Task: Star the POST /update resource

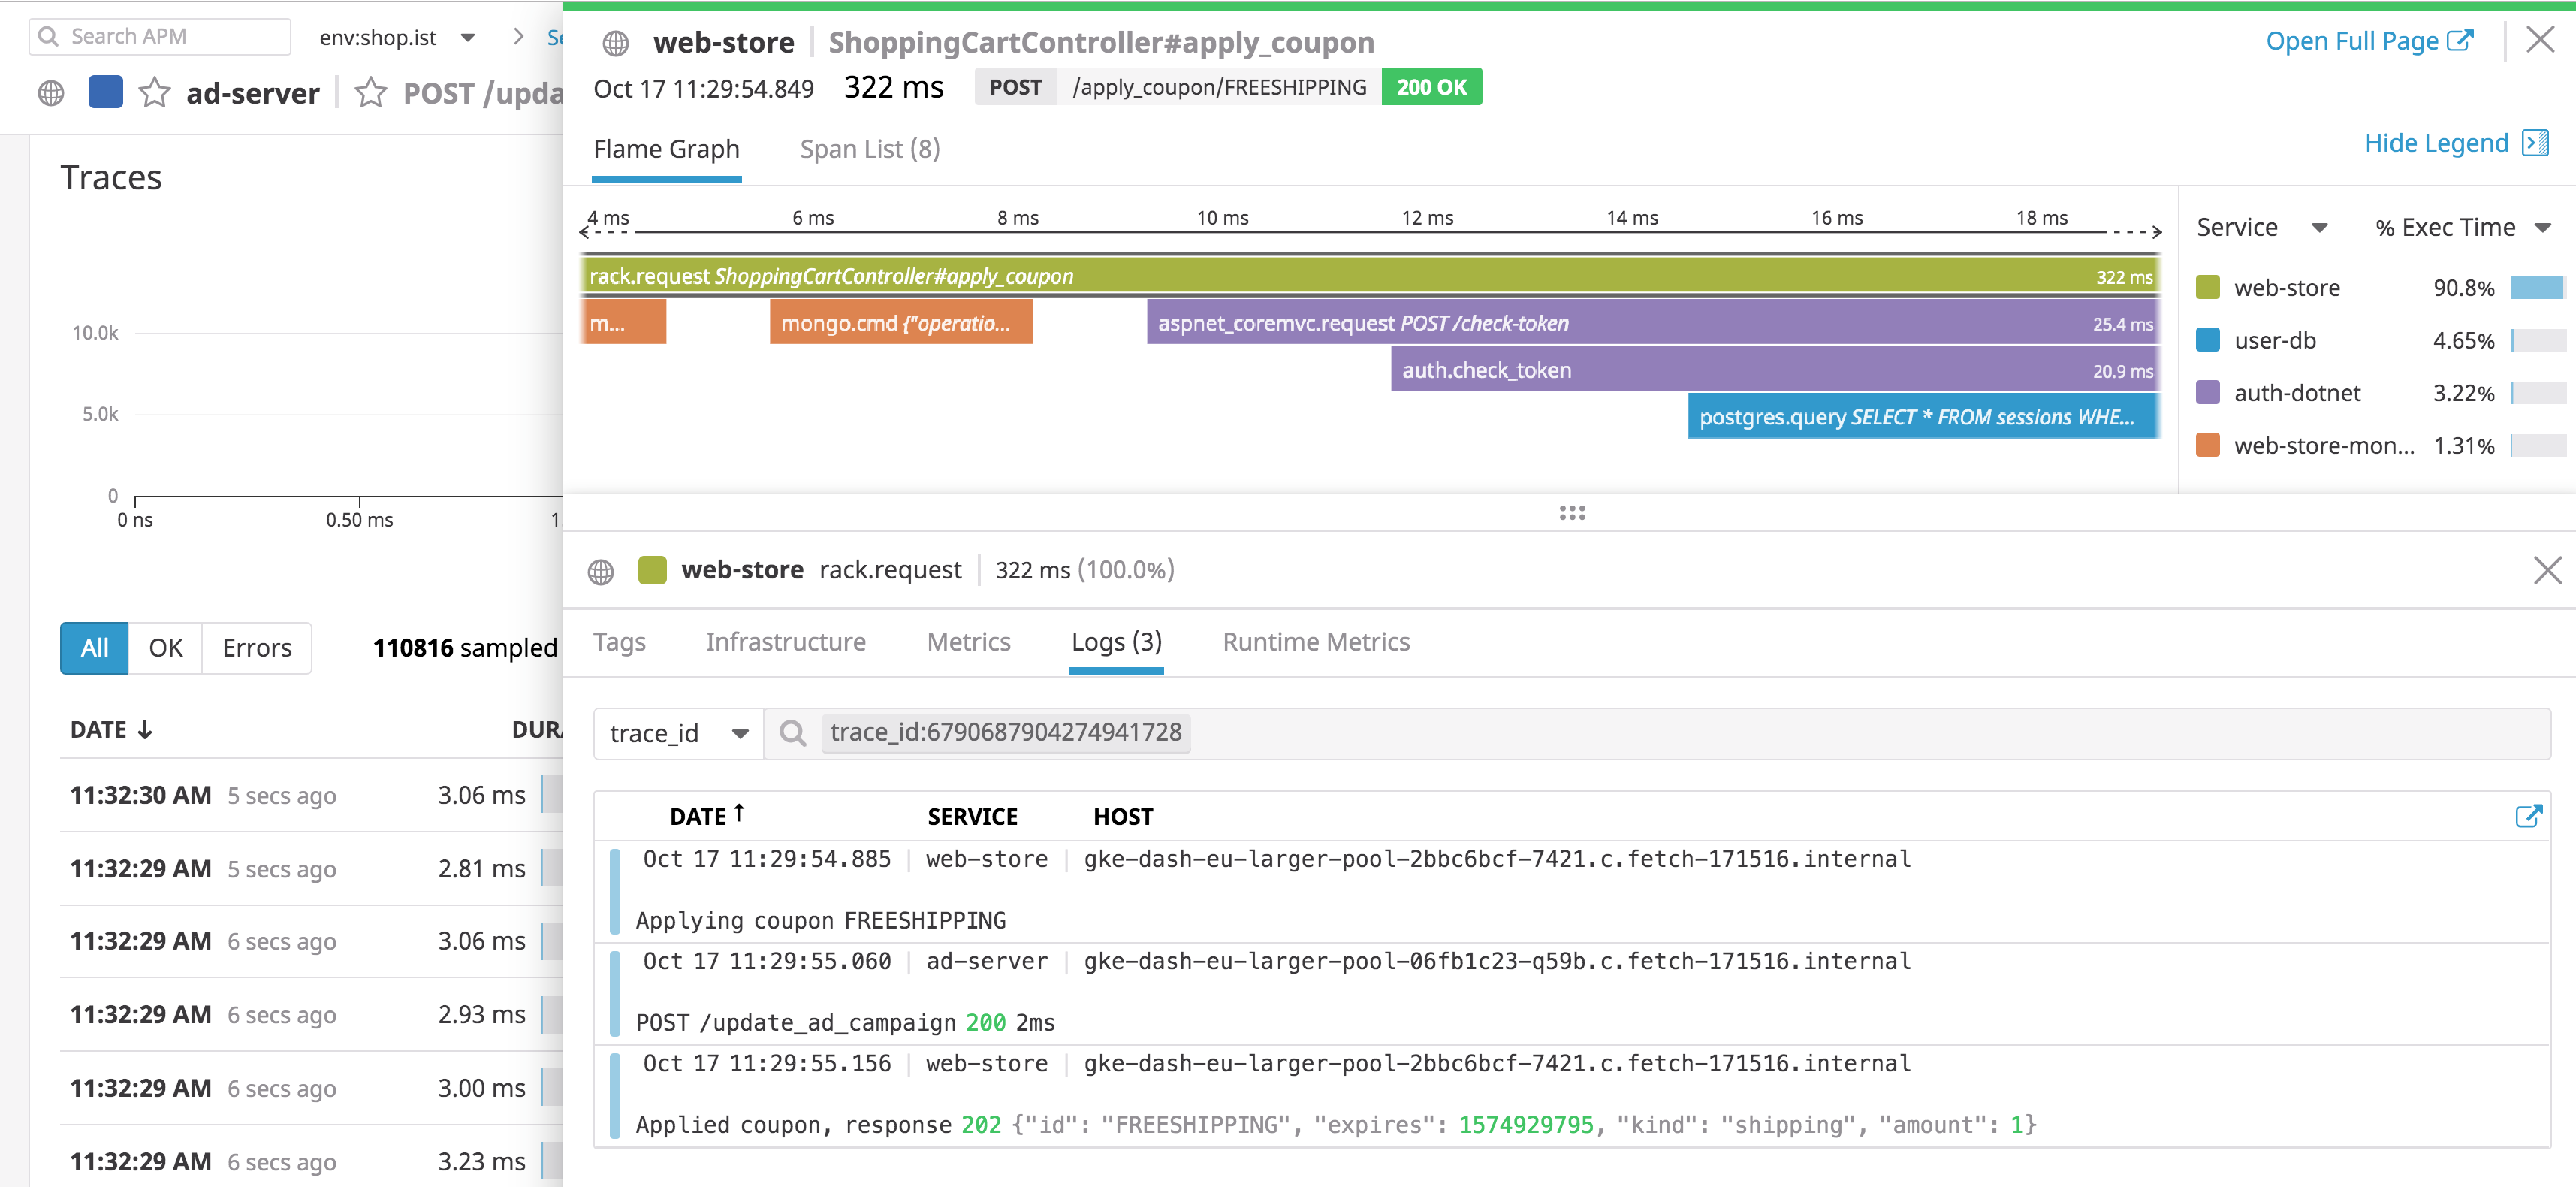Action: pyautogui.click(x=371, y=92)
